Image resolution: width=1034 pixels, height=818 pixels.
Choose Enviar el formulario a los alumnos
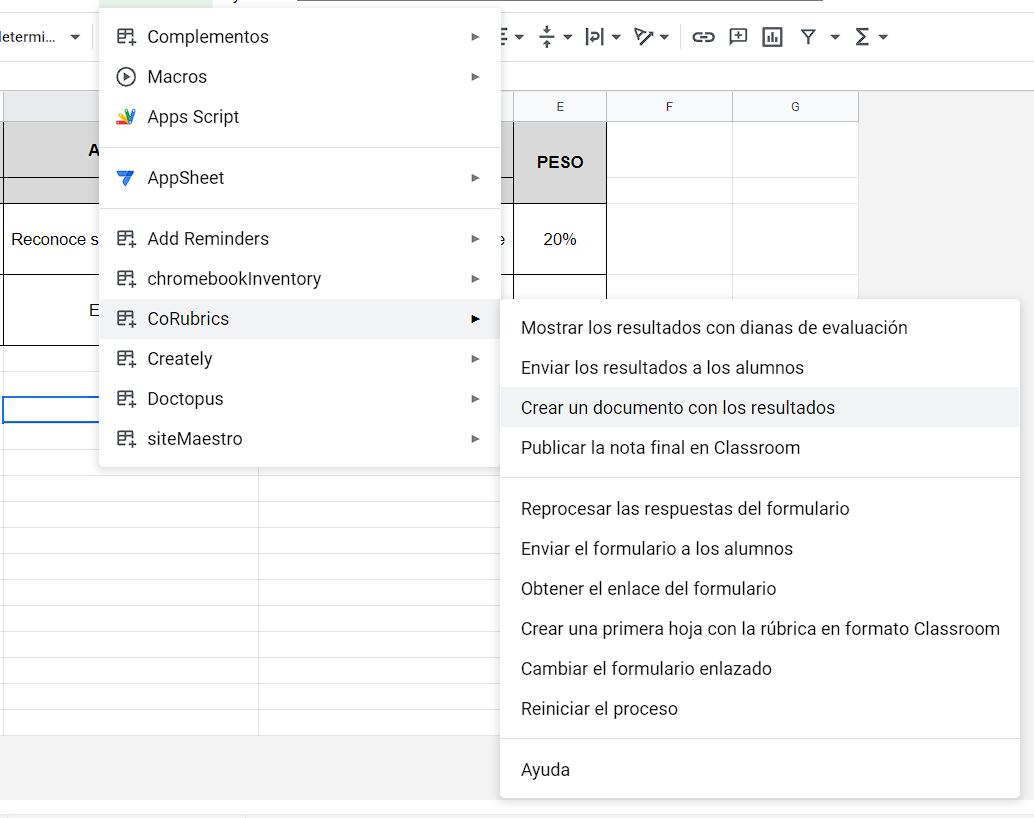point(760,548)
